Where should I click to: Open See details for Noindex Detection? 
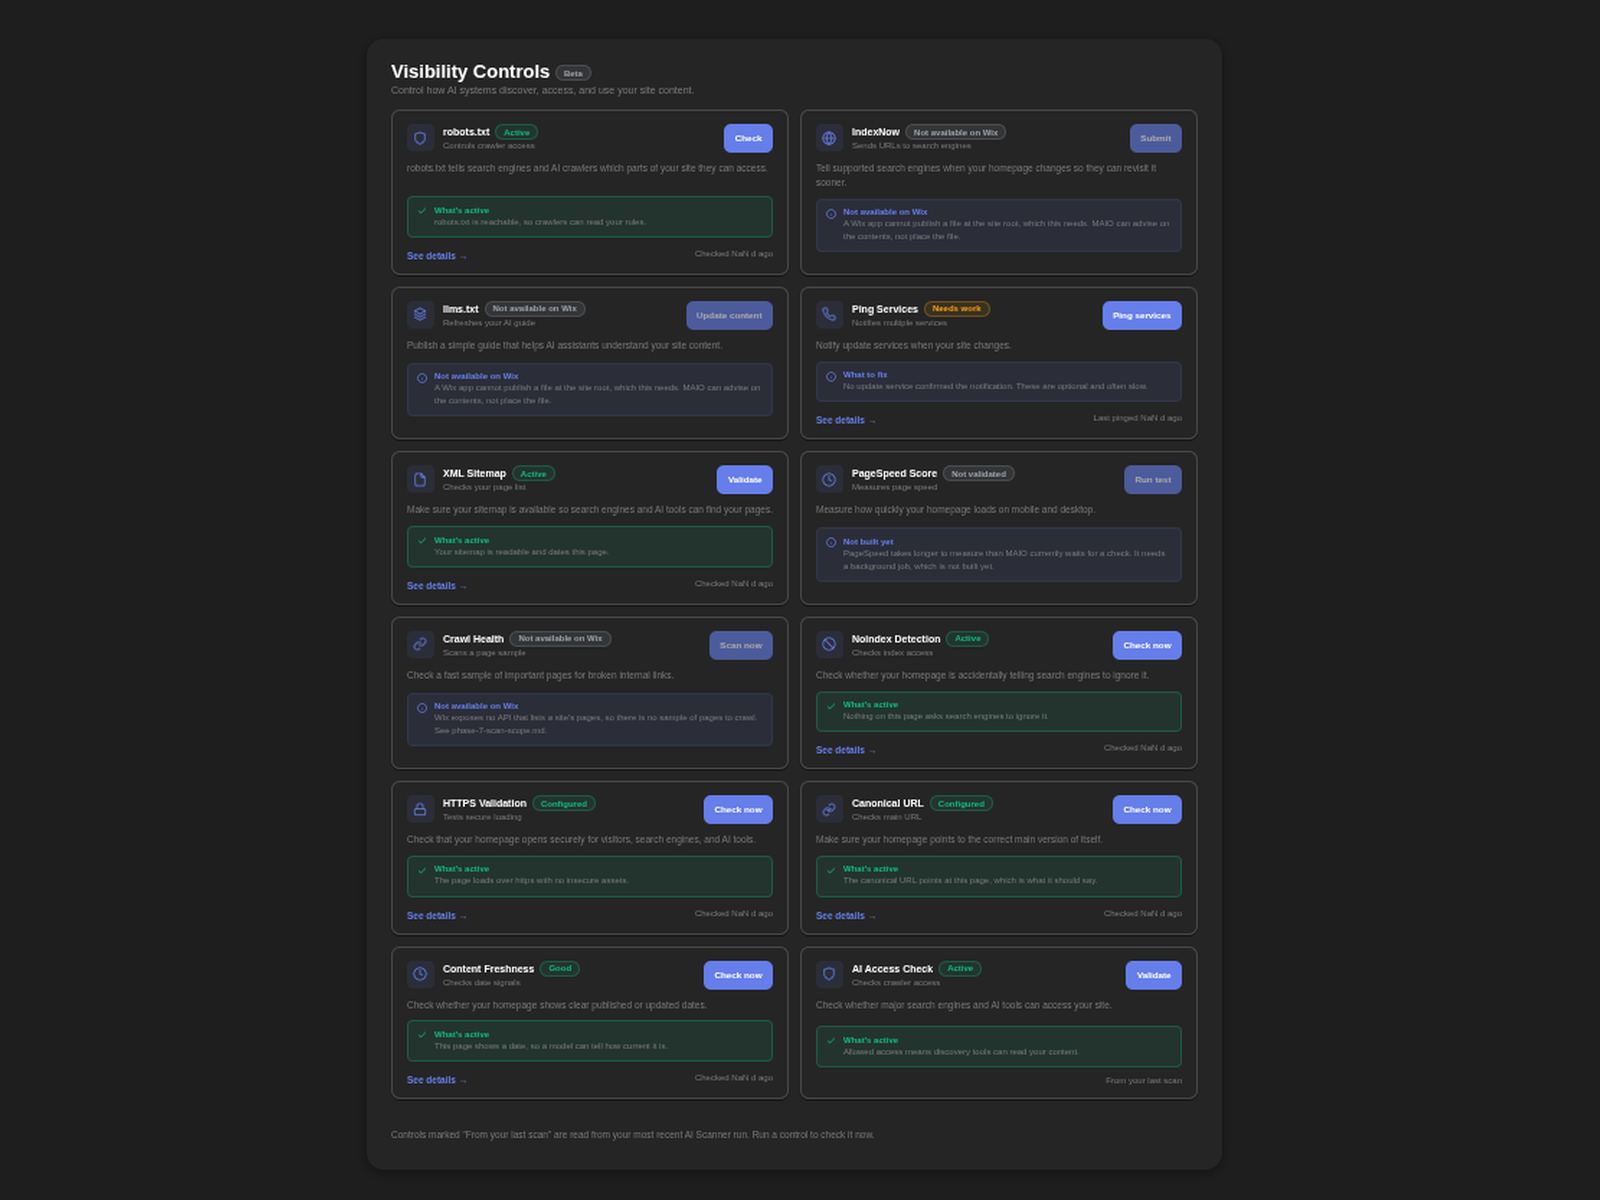[x=846, y=750]
